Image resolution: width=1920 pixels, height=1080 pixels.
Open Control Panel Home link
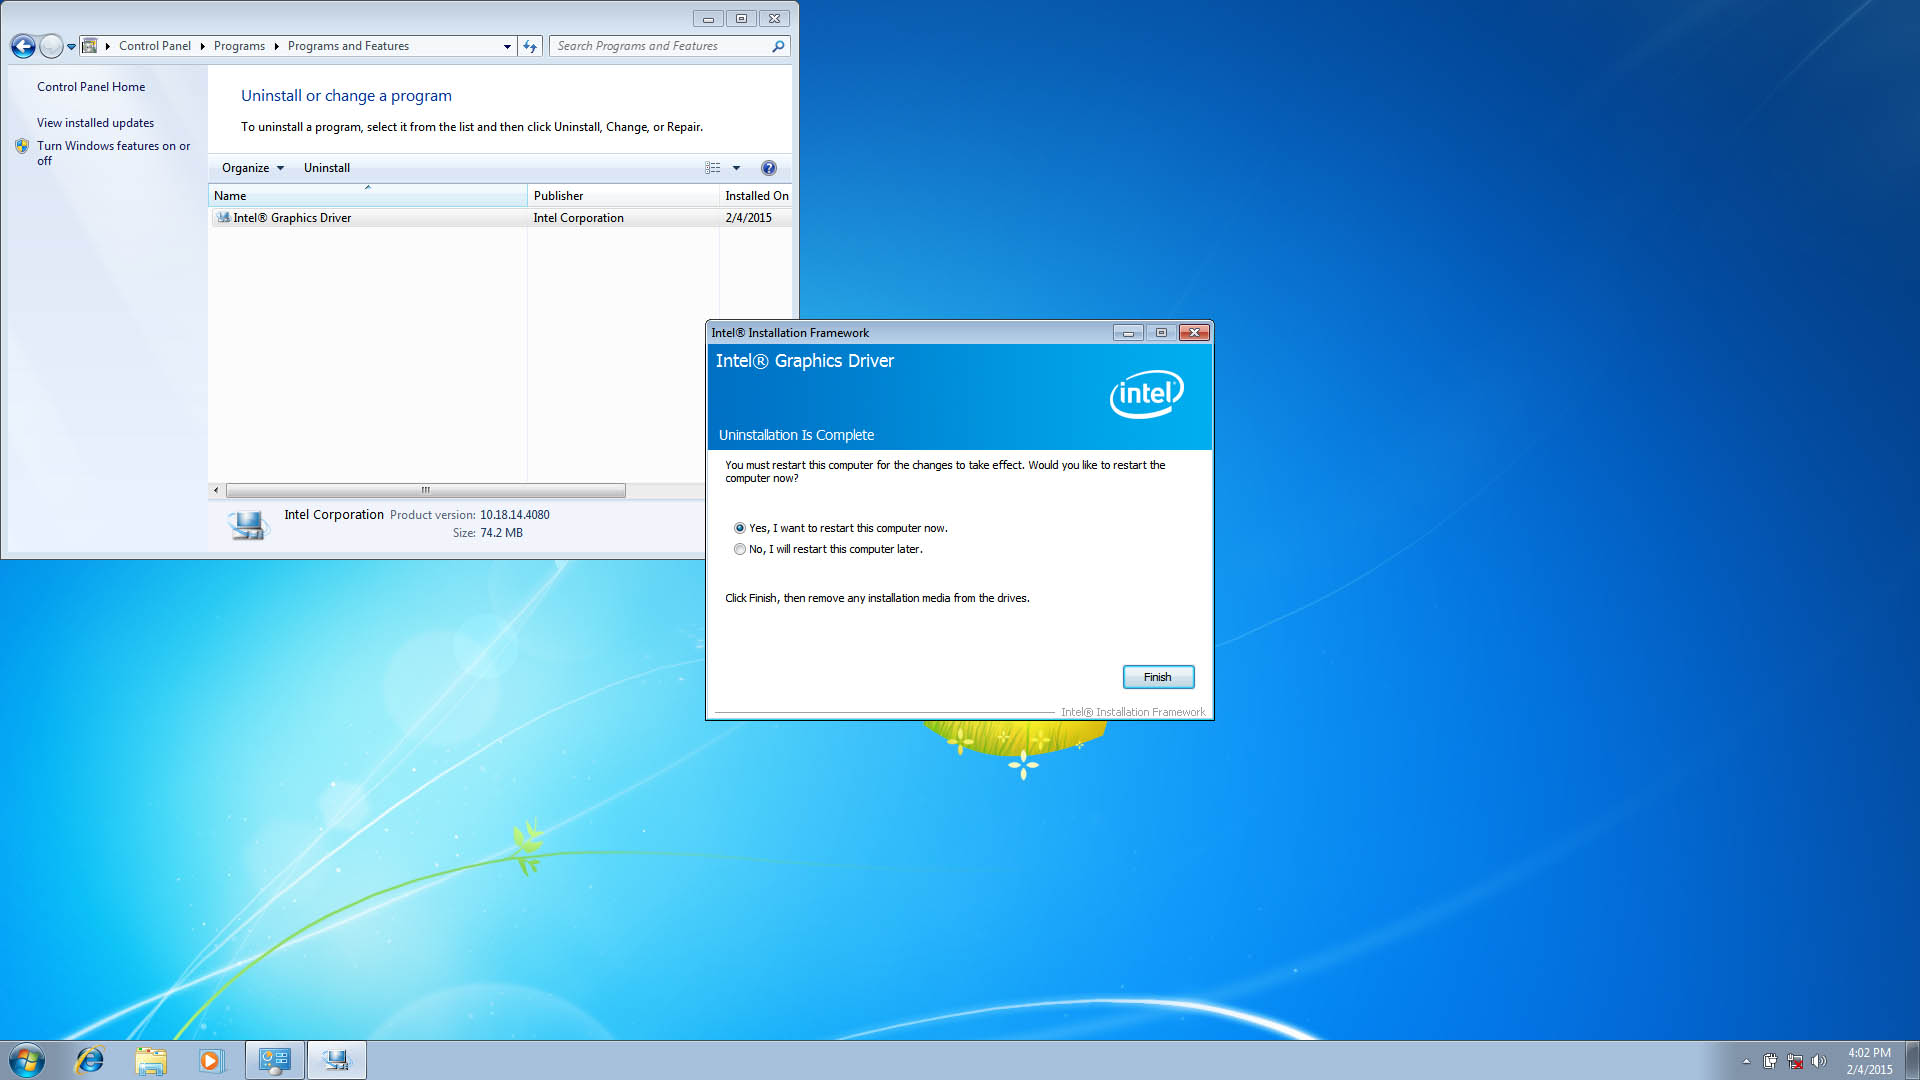pyautogui.click(x=91, y=87)
